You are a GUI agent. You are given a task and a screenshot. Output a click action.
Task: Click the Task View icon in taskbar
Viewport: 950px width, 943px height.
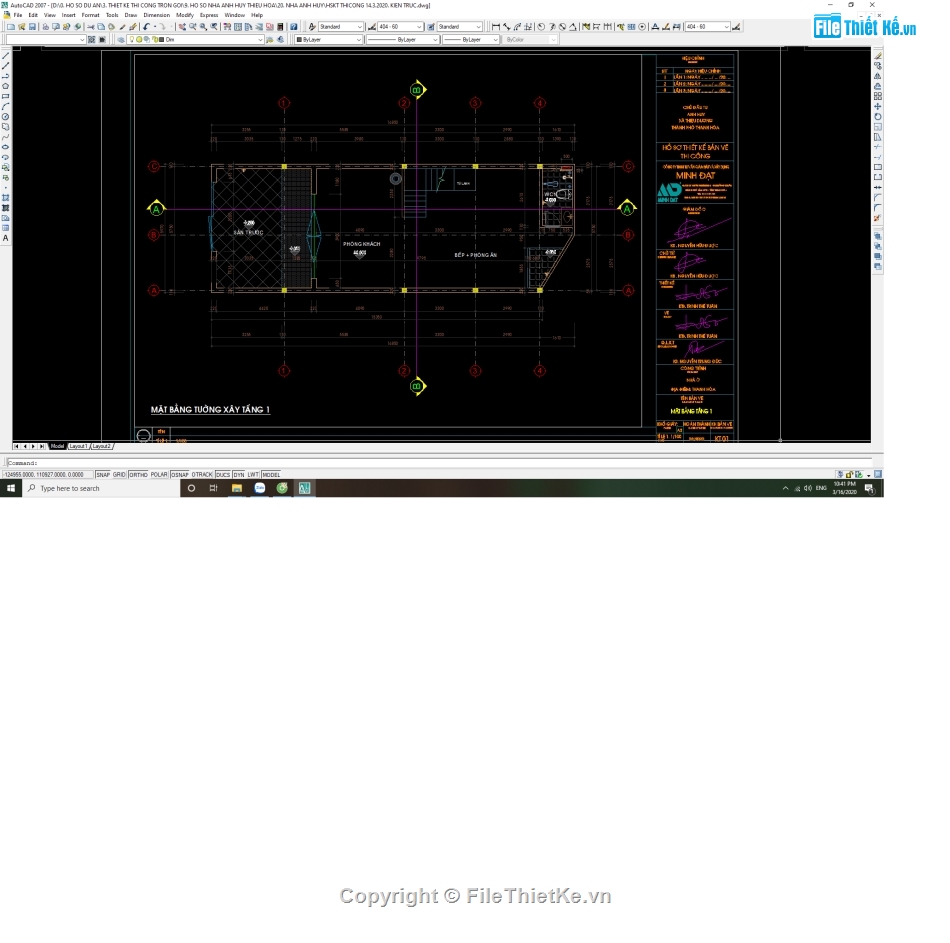point(213,488)
